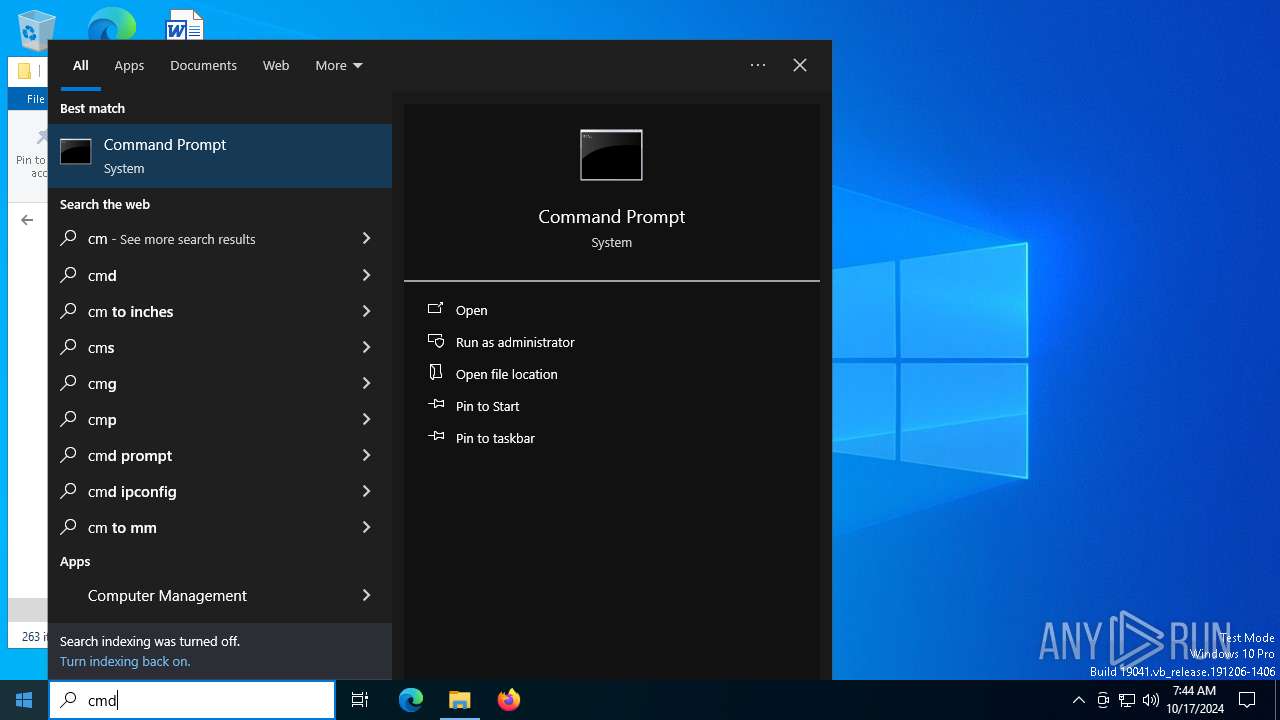
Task: Click the Open file location icon
Action: pyautogui.click(x=436, y=373)
